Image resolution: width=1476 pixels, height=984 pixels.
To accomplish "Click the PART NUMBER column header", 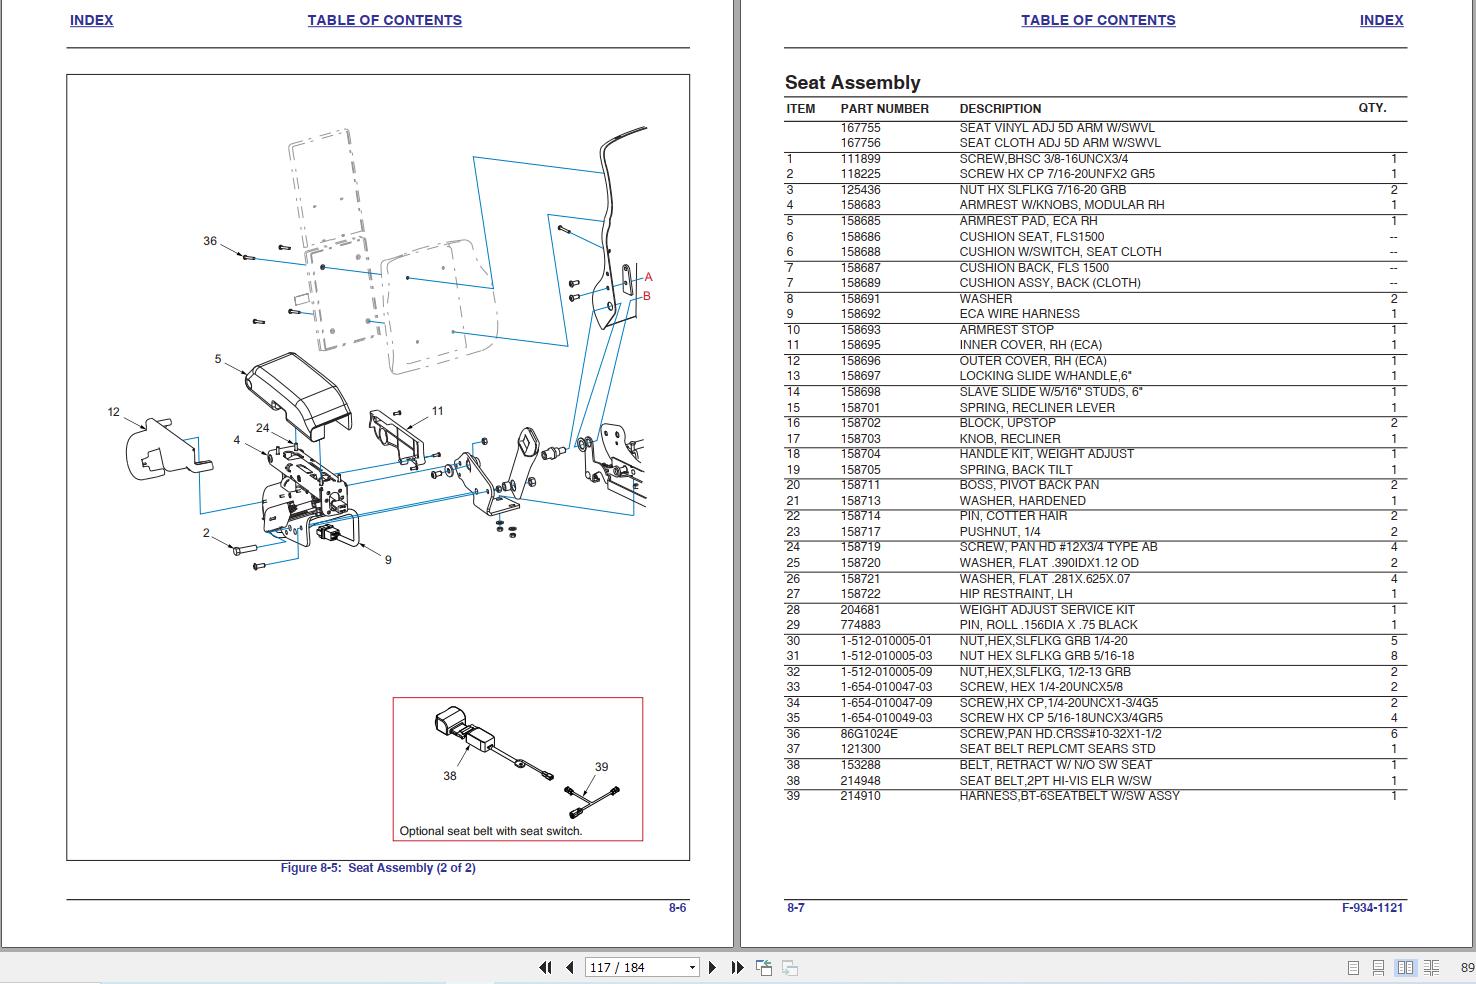I will 884,109.
